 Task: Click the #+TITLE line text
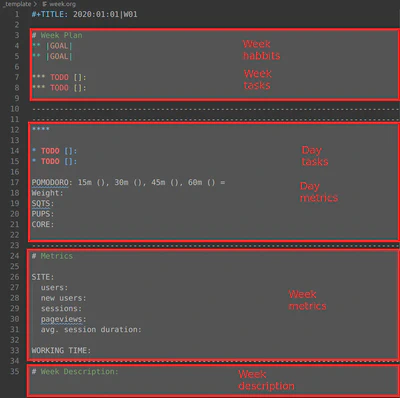tap(84, 14)
